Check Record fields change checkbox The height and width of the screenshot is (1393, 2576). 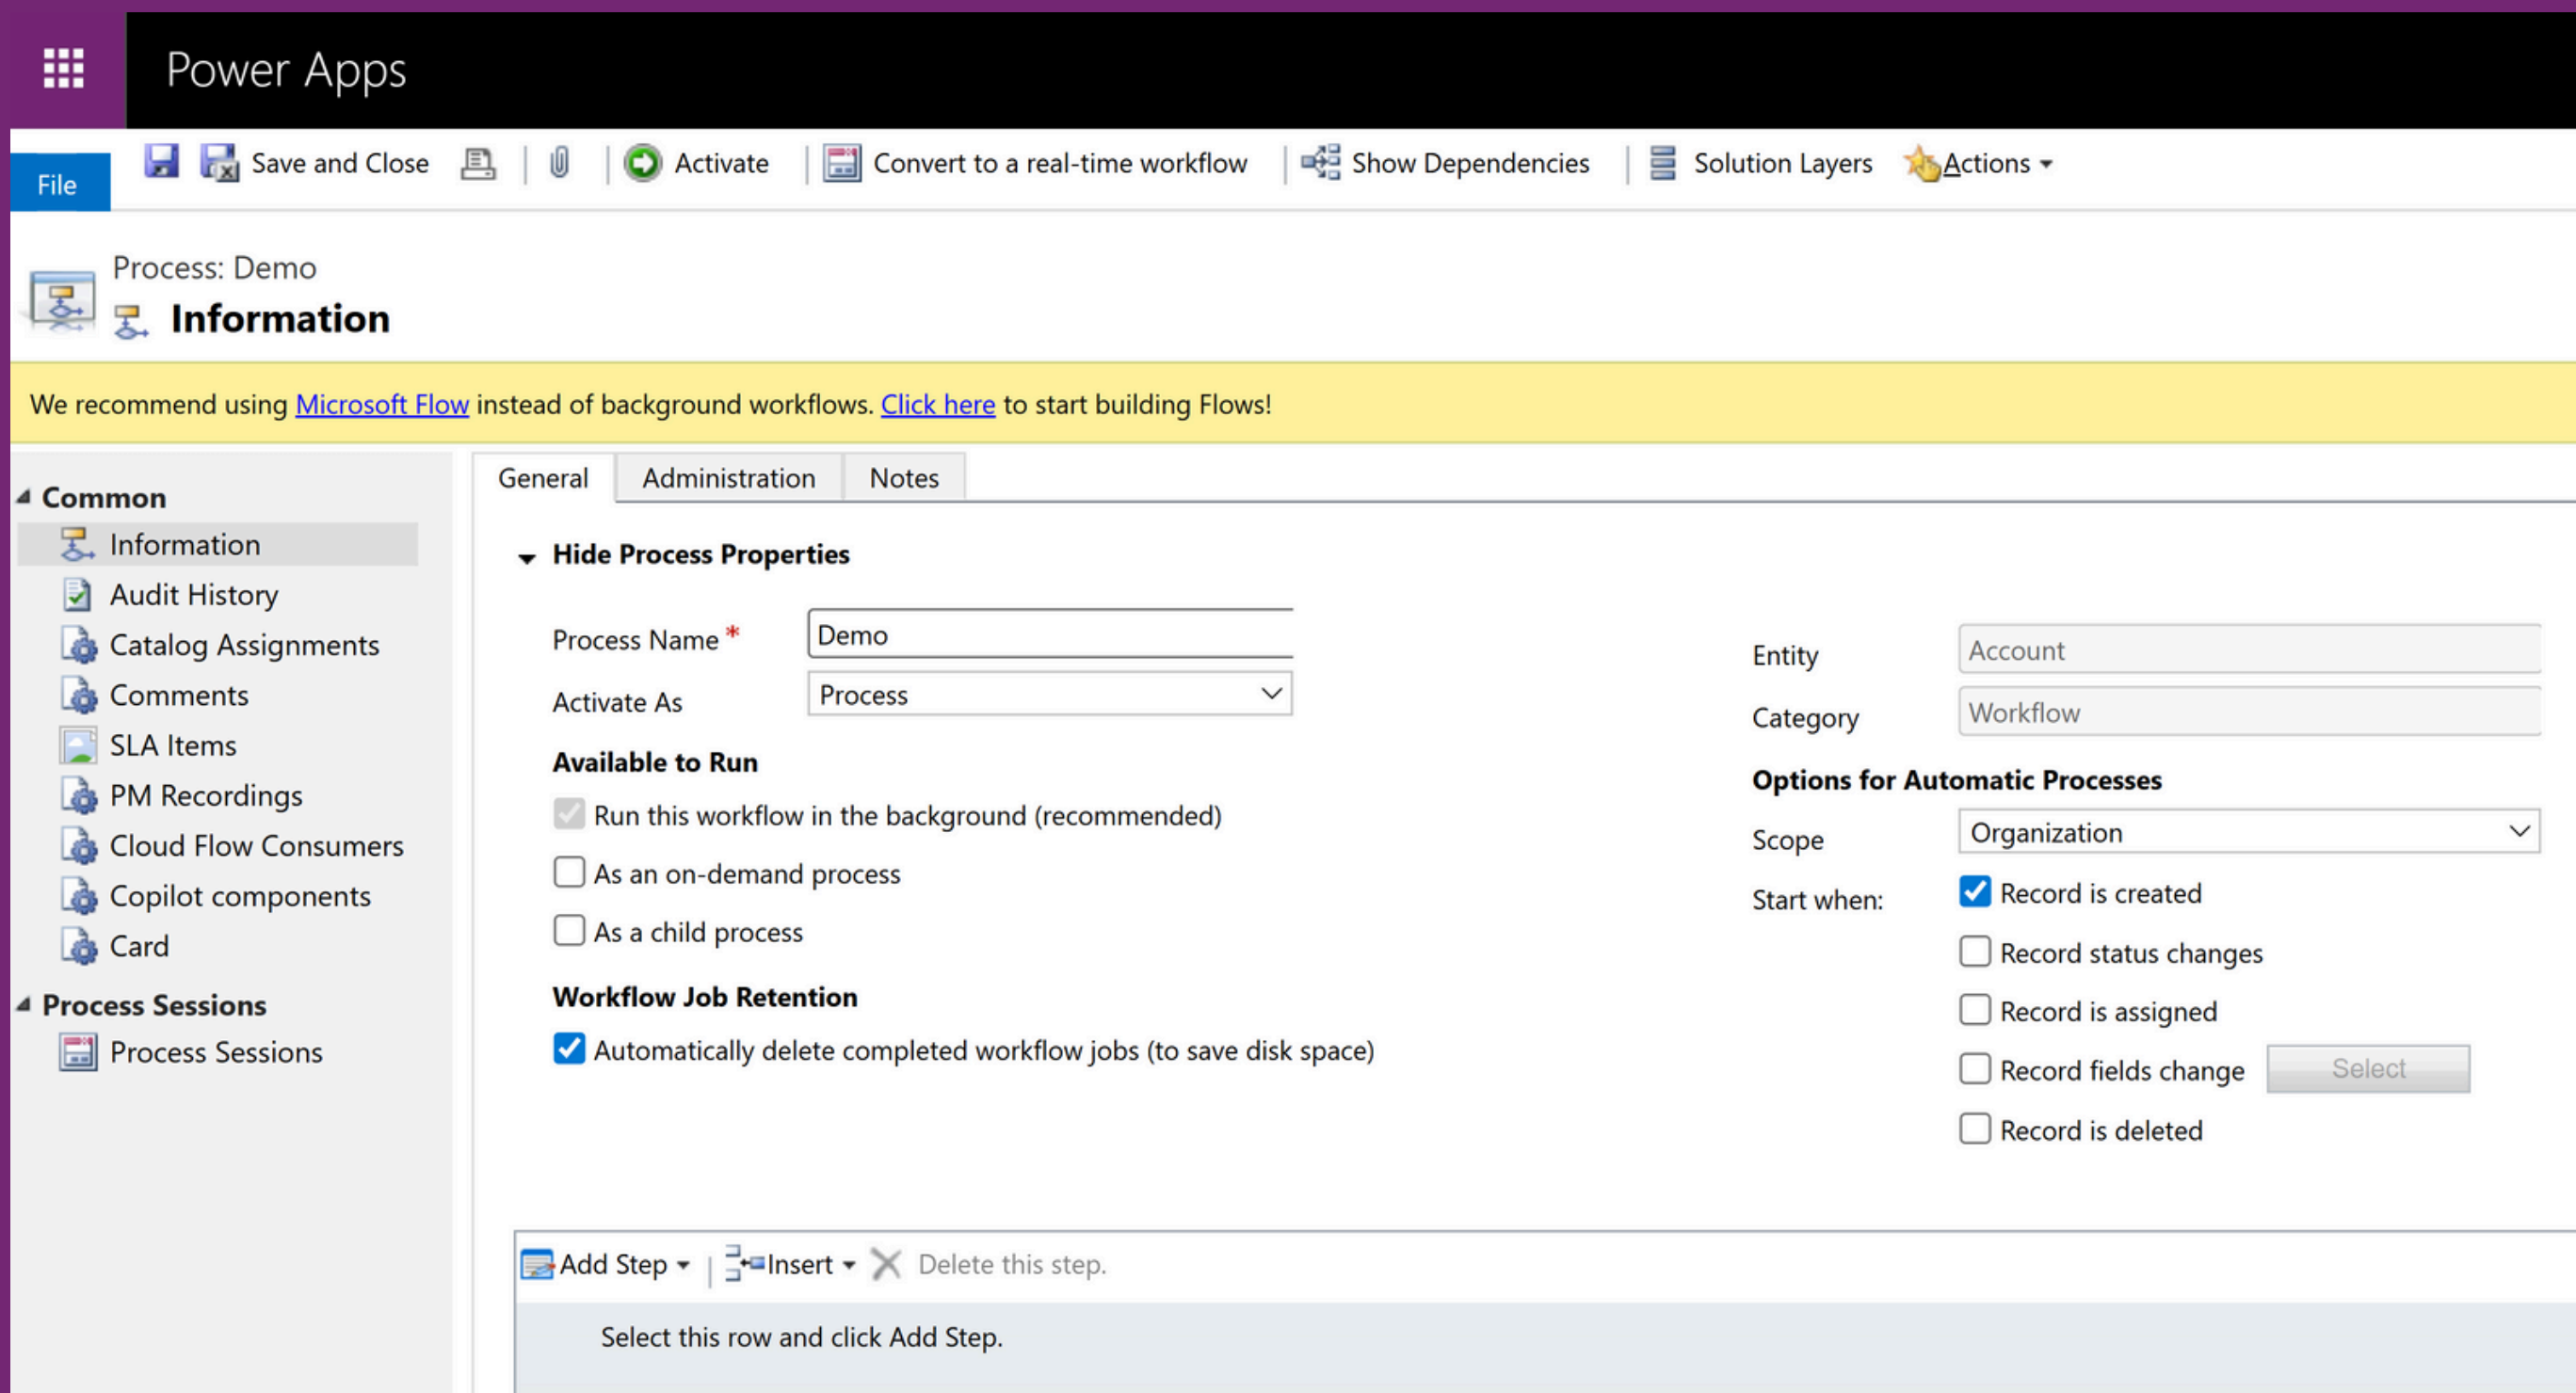(x=1975, y=1069)
